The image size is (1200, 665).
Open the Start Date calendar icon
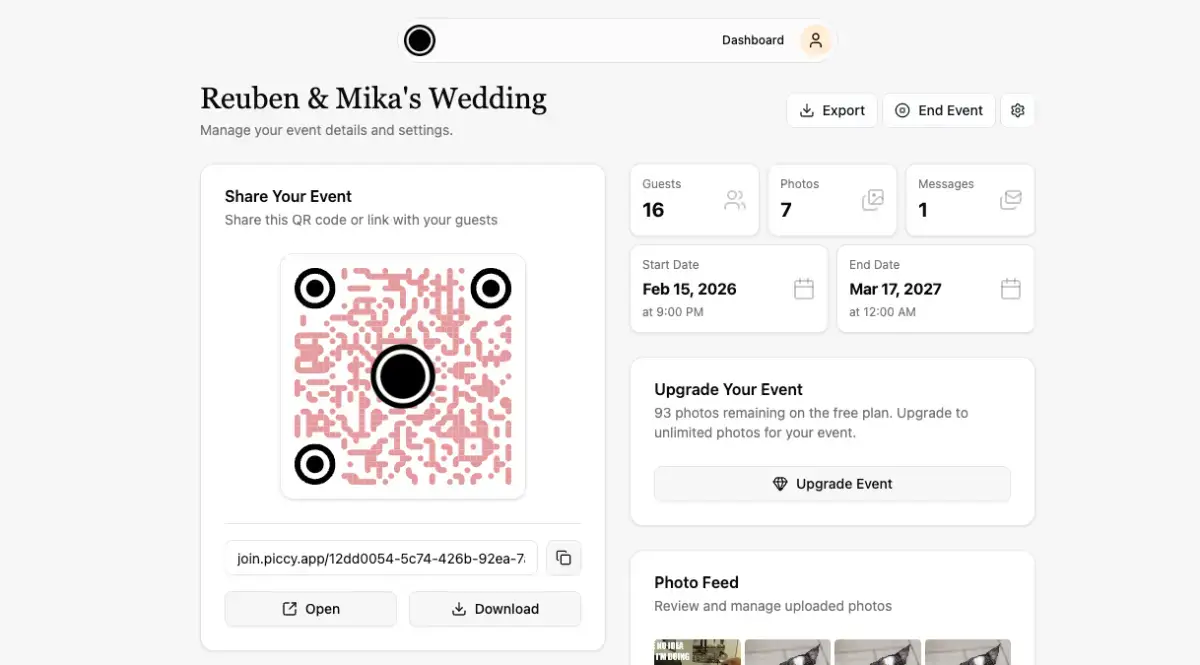click(804, 289)
